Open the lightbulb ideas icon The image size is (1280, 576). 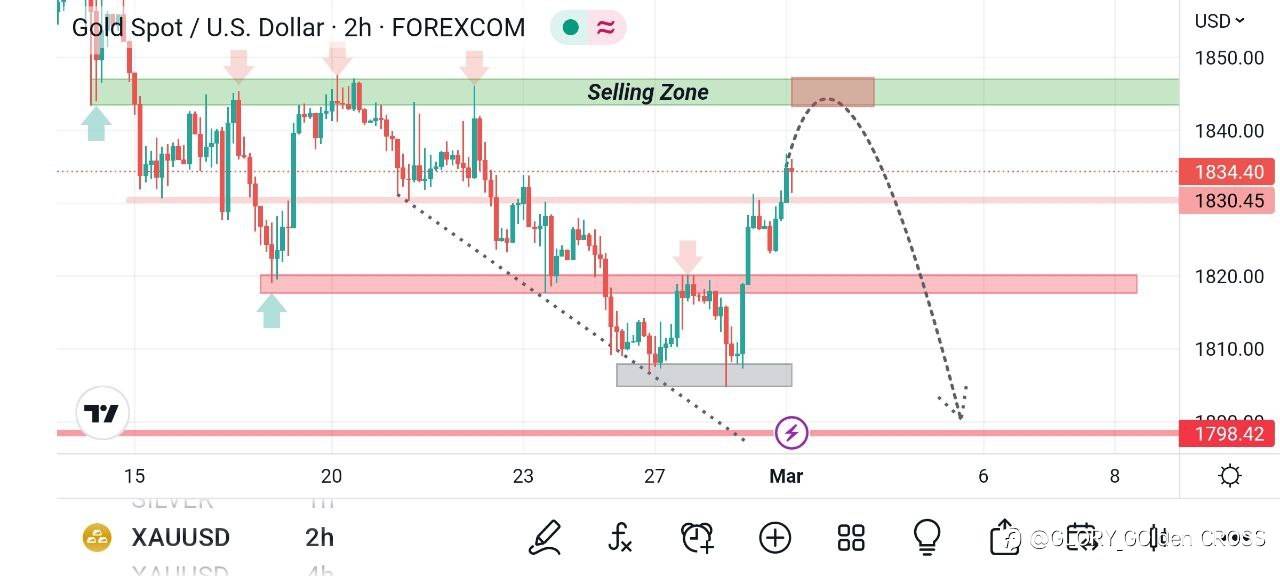[927, 537]
